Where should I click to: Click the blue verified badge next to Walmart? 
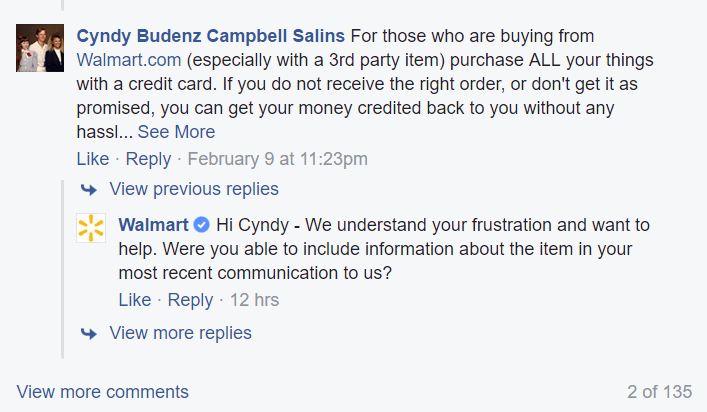201,224
